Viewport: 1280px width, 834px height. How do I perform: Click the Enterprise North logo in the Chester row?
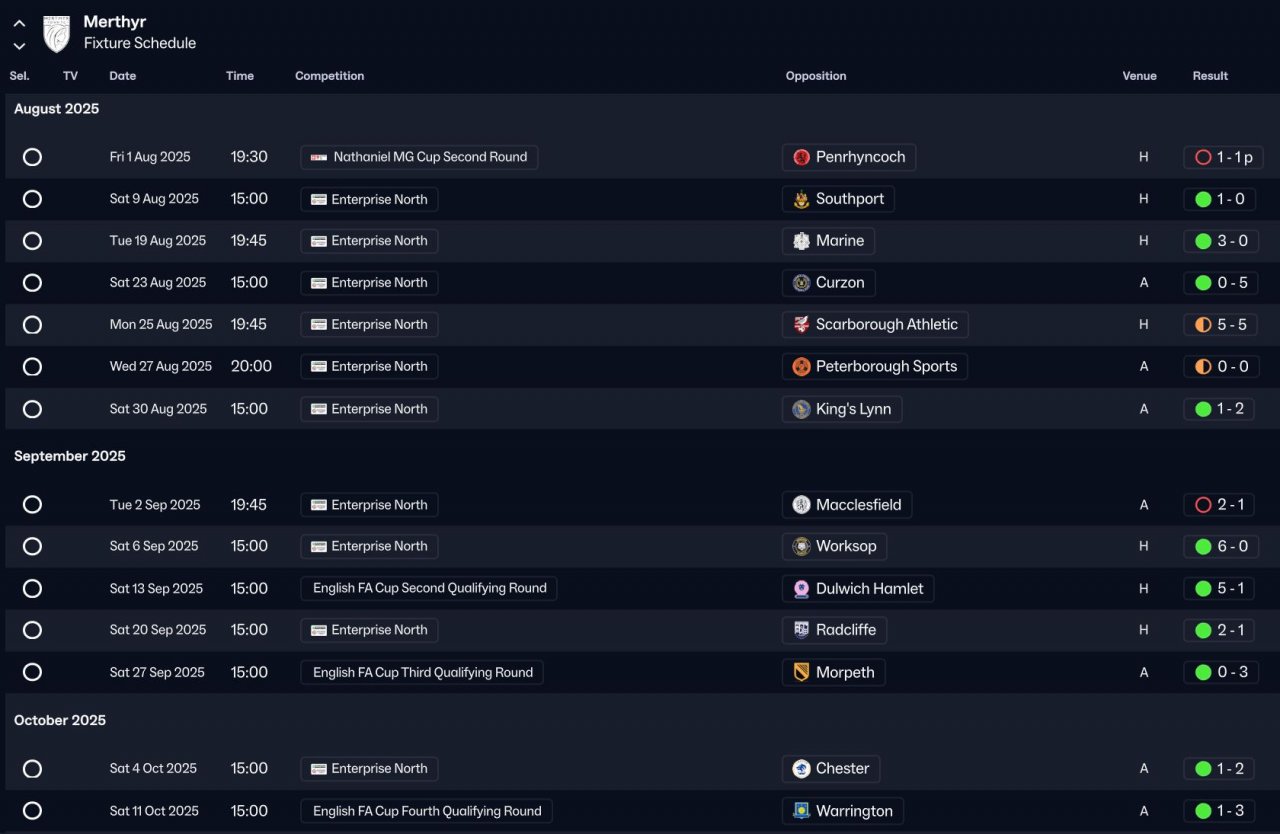[x=319, y=769]
